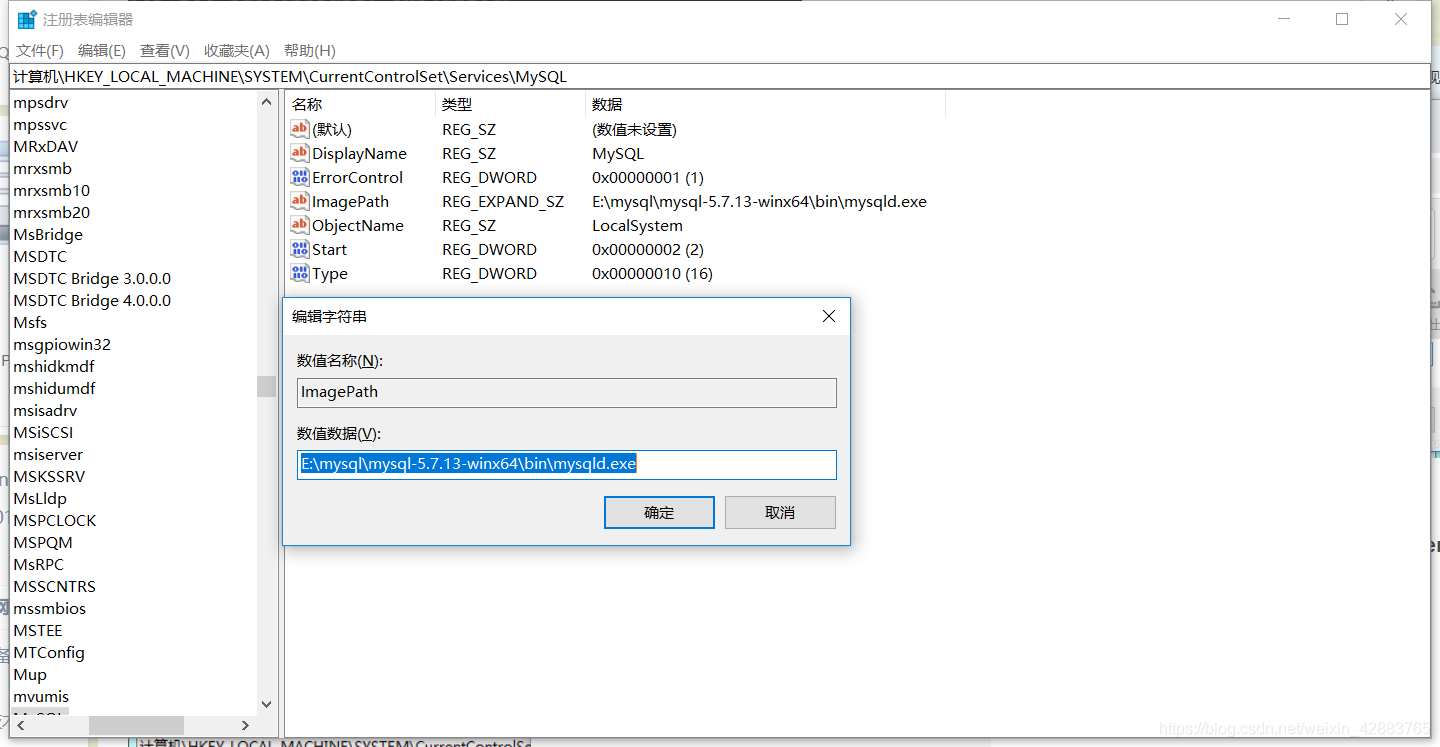The height and width of the screenshot is (747, 1440).
Task: Cancel the edit with 取消 button
Action: point(780,513)
